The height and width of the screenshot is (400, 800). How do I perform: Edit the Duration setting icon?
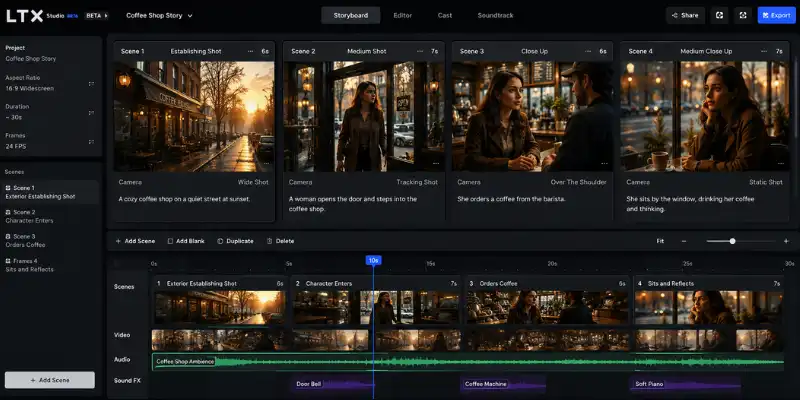[x=91, y=112]
